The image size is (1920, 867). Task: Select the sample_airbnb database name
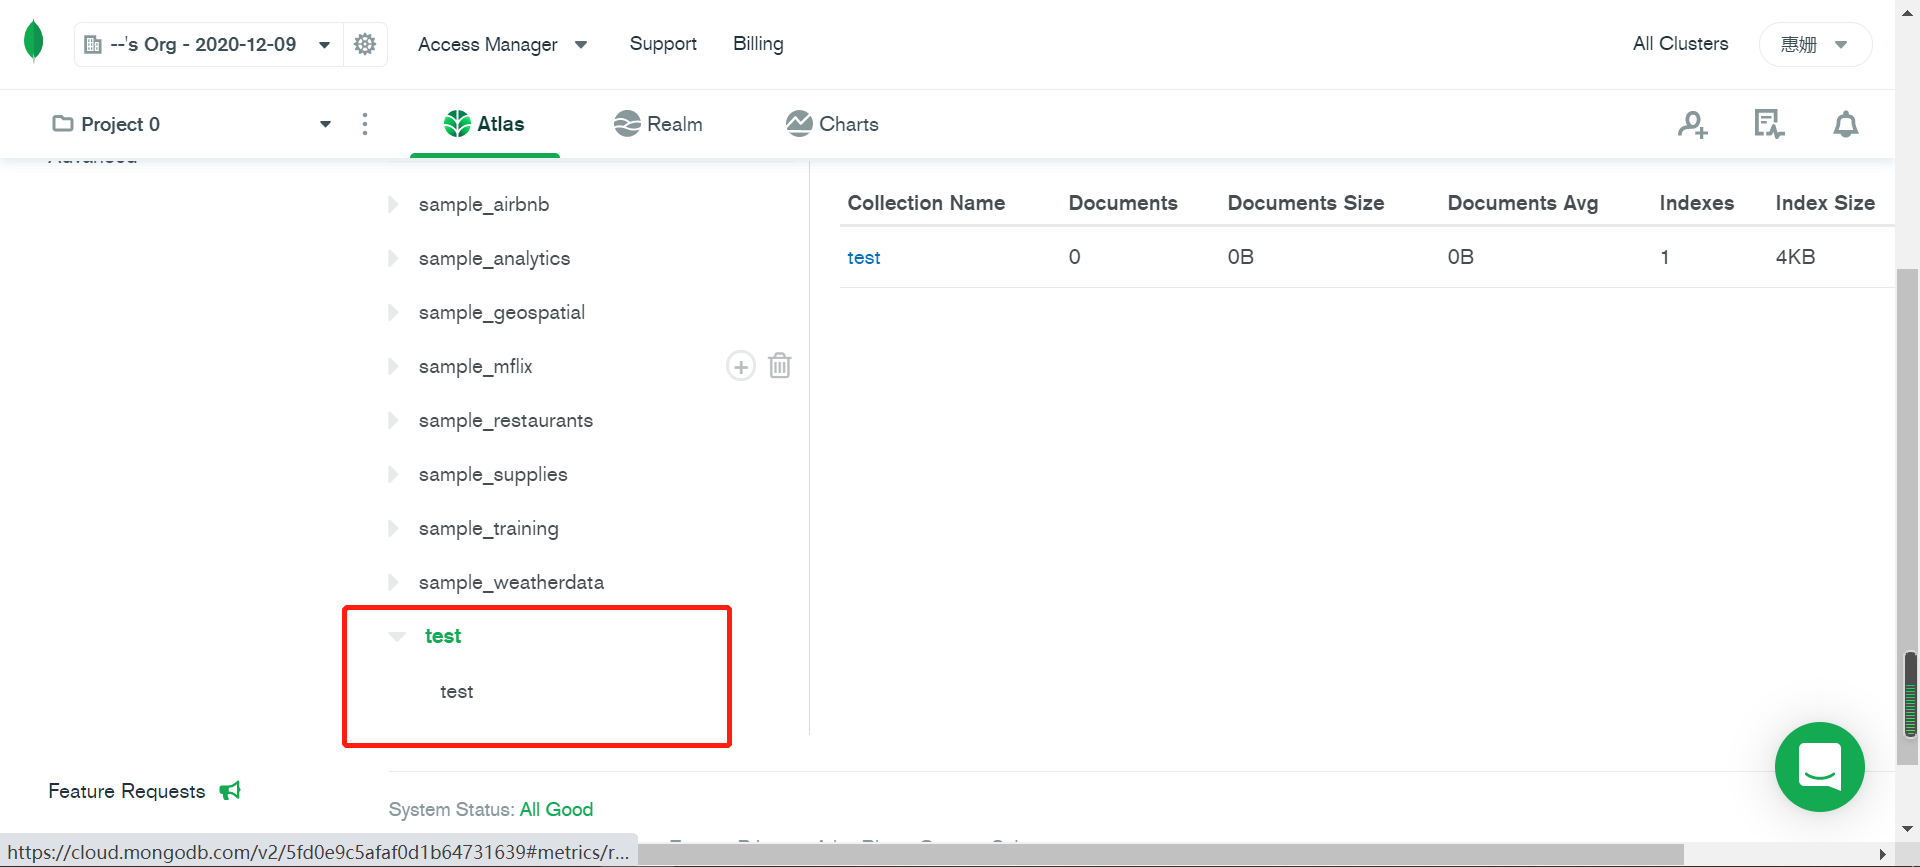pyautogui.click(x=484, y=204)
